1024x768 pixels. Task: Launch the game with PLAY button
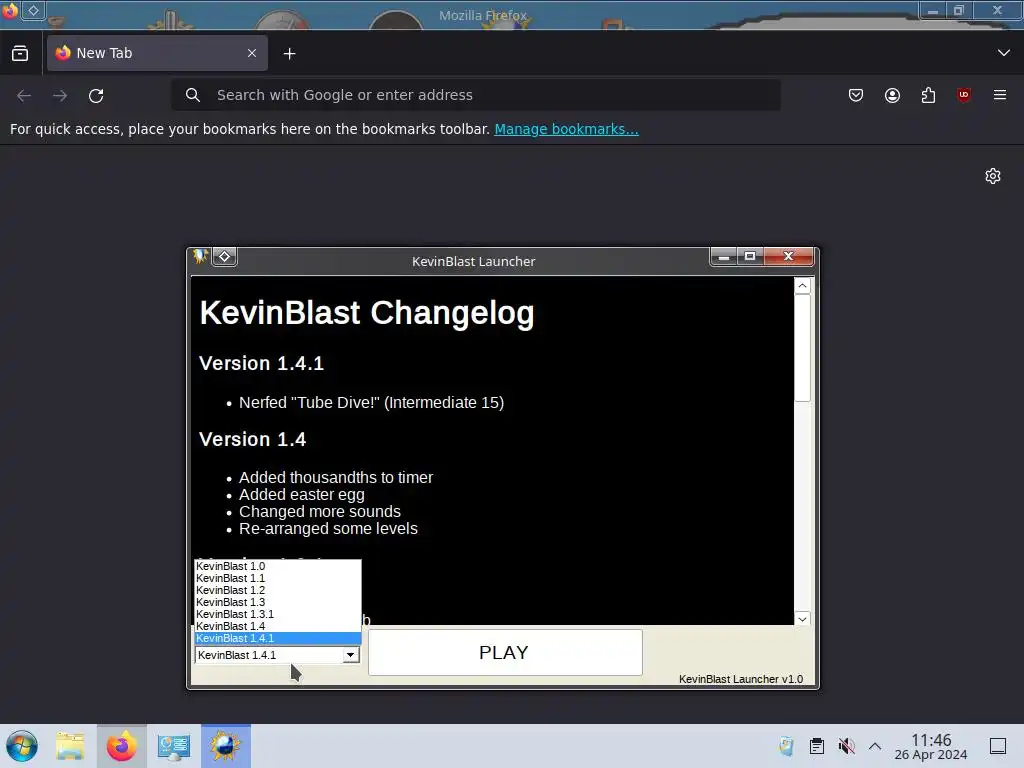(x=505, y=652)
